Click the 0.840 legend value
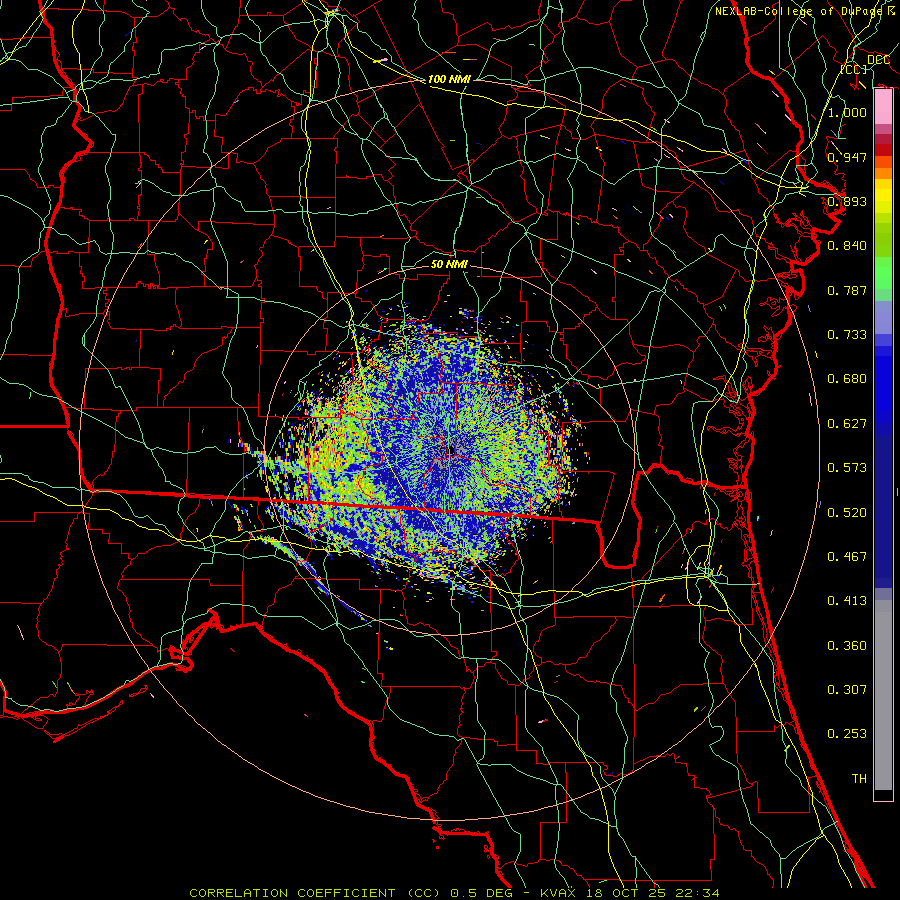 [847, 246]
